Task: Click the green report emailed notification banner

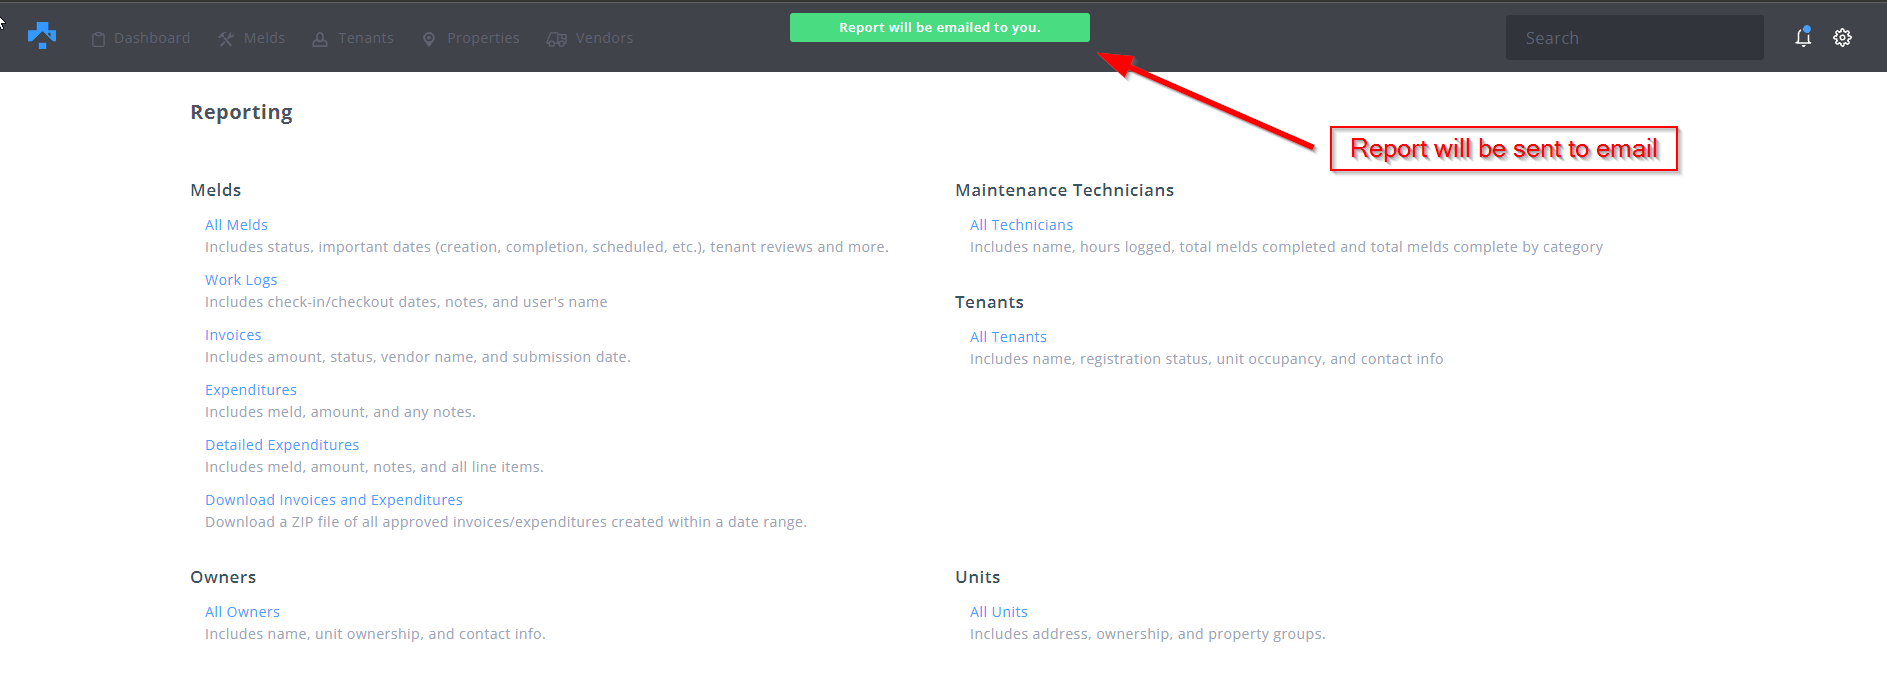Action: pos(939,28)
